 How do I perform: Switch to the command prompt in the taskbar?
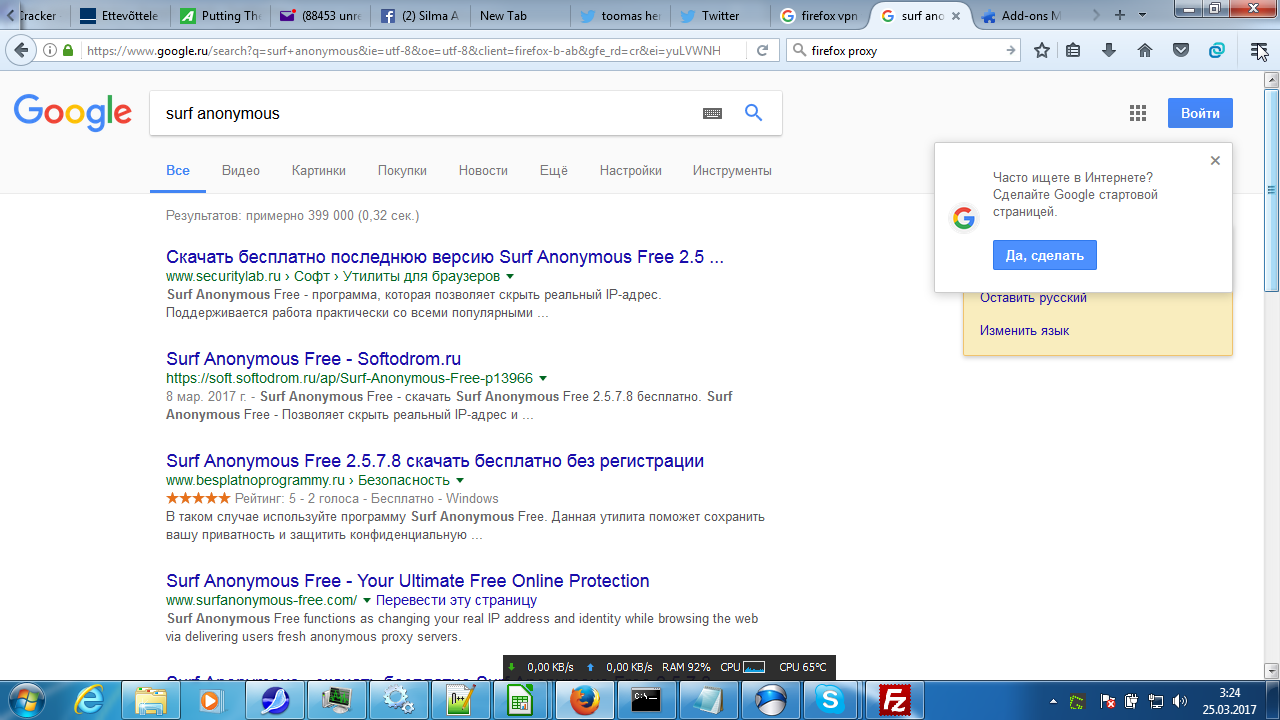click(x=646, y=700)
